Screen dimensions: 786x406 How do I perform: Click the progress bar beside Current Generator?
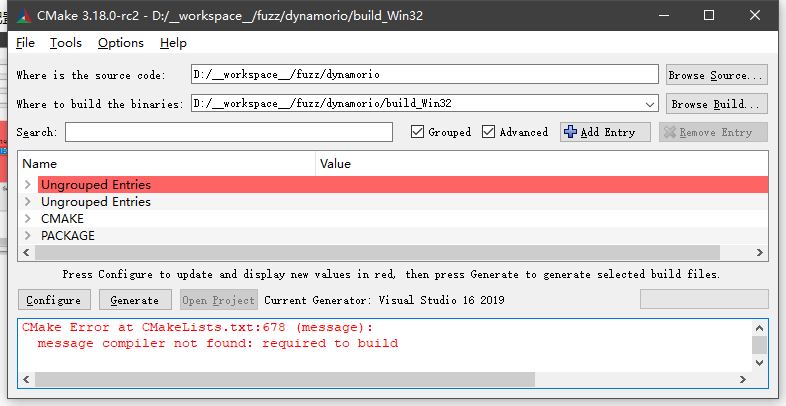tap(704, 299)
